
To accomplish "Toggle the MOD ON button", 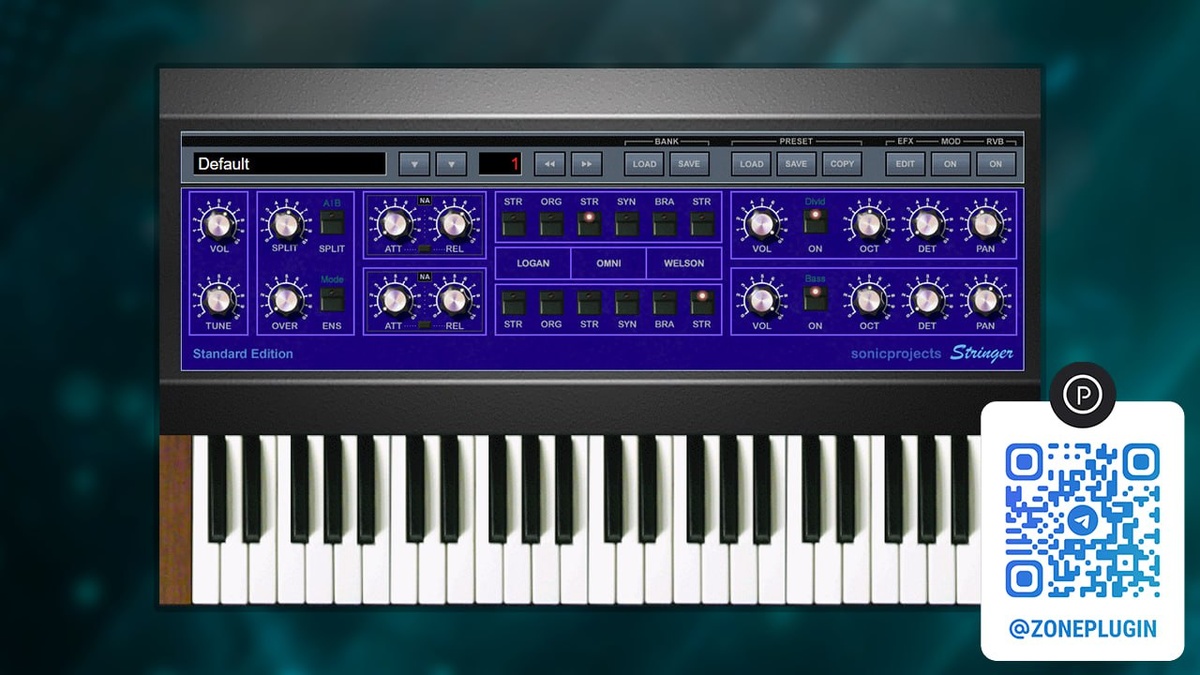I will [950, 164].
